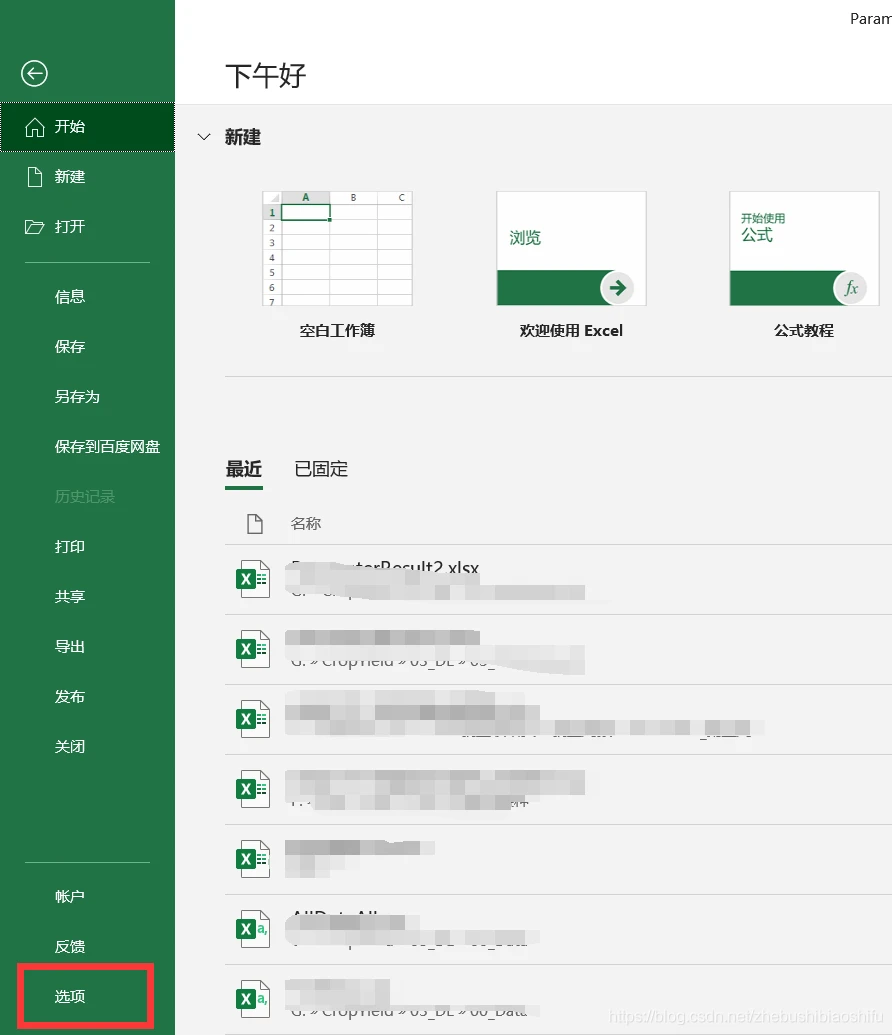The width and height of the screenshot is (892, 1035).
Task: Click the fx icon on formula template
Action: (x=850, y=288)
